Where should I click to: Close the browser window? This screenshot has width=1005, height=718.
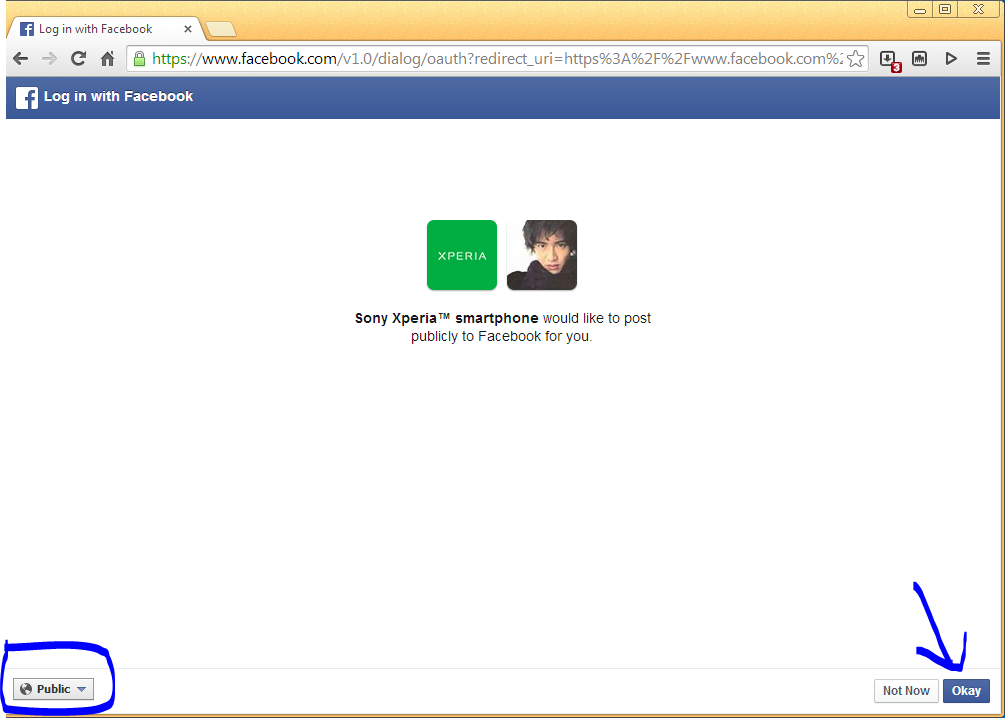pyautogui.click(x=980, y=9)
